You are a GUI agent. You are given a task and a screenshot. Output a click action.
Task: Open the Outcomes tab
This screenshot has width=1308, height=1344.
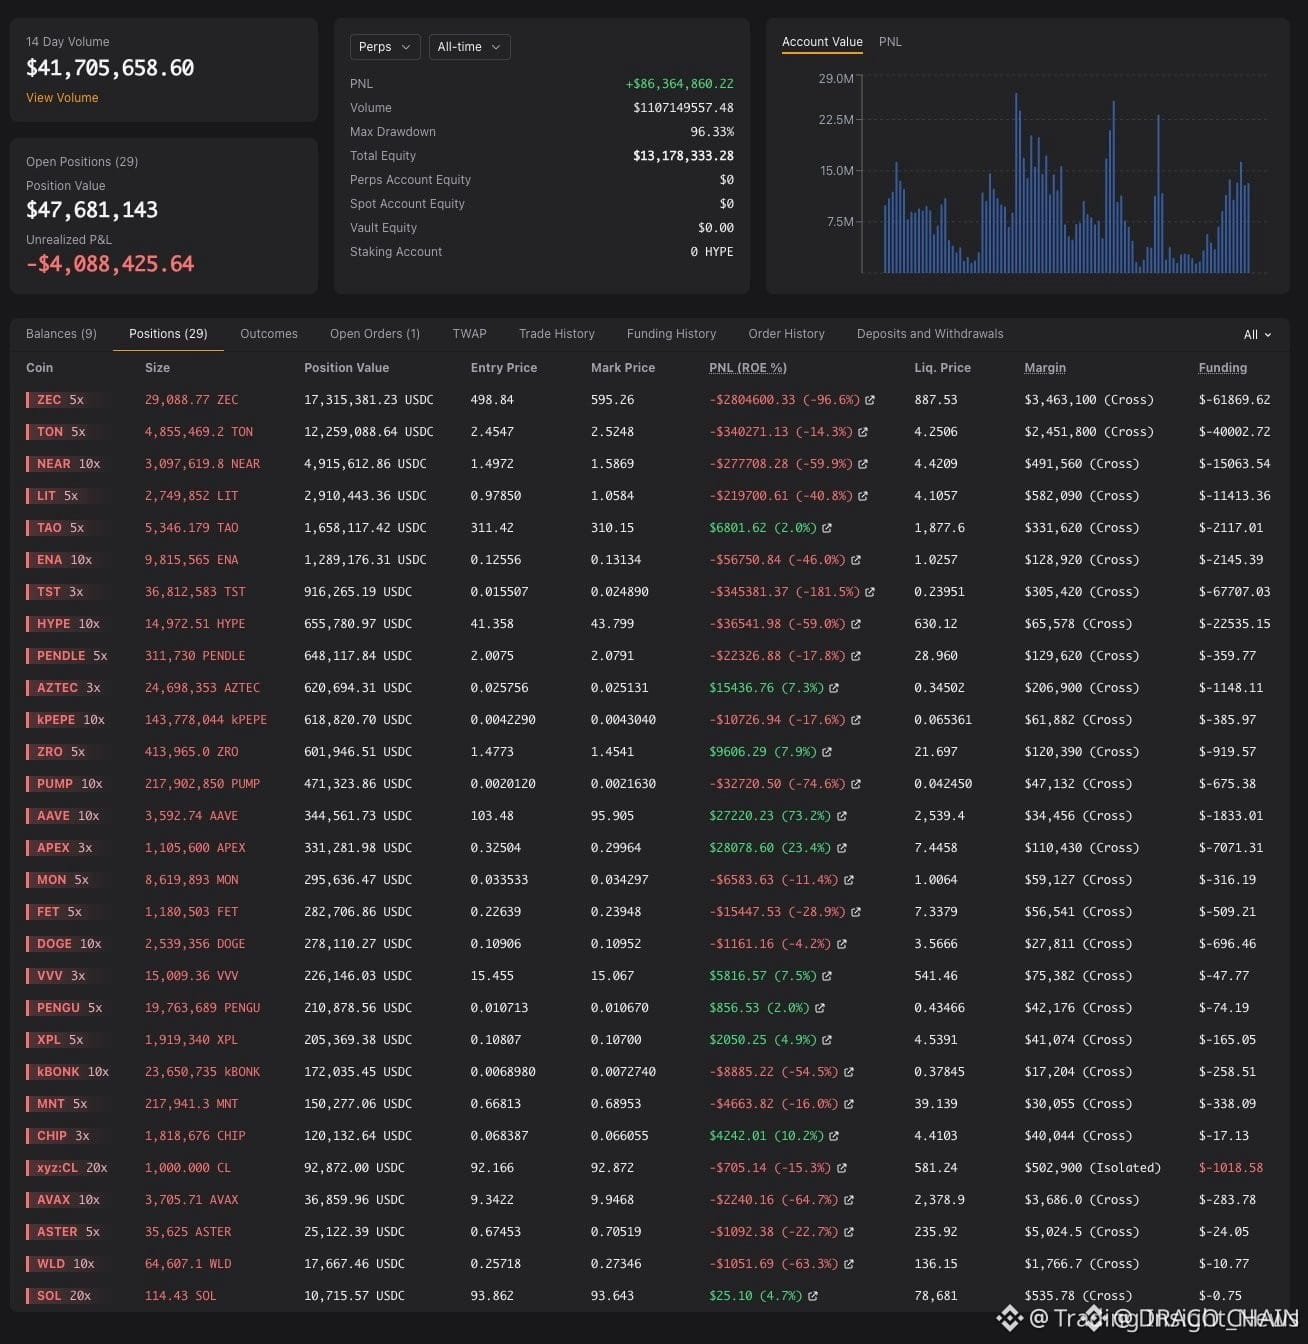point(269,334)
